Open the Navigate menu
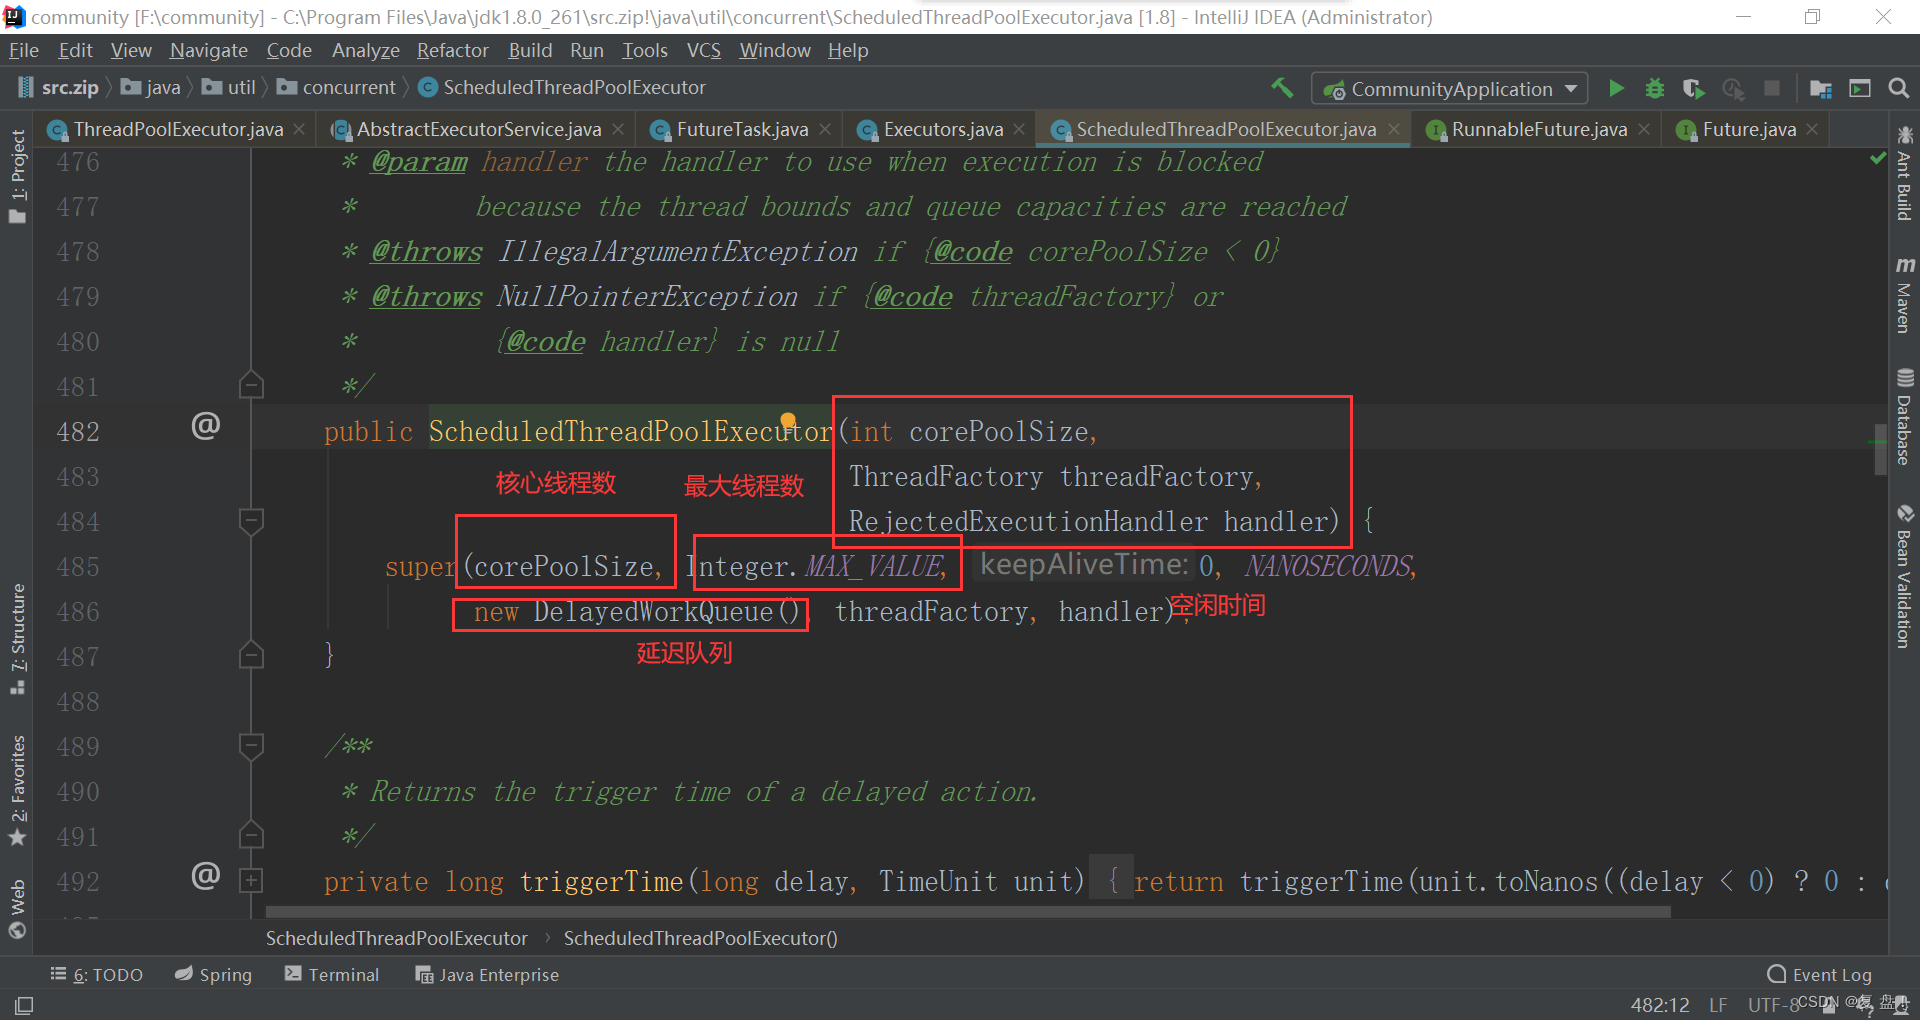The height and width of the screenshot is (1020, 1920). pos(208,50)
